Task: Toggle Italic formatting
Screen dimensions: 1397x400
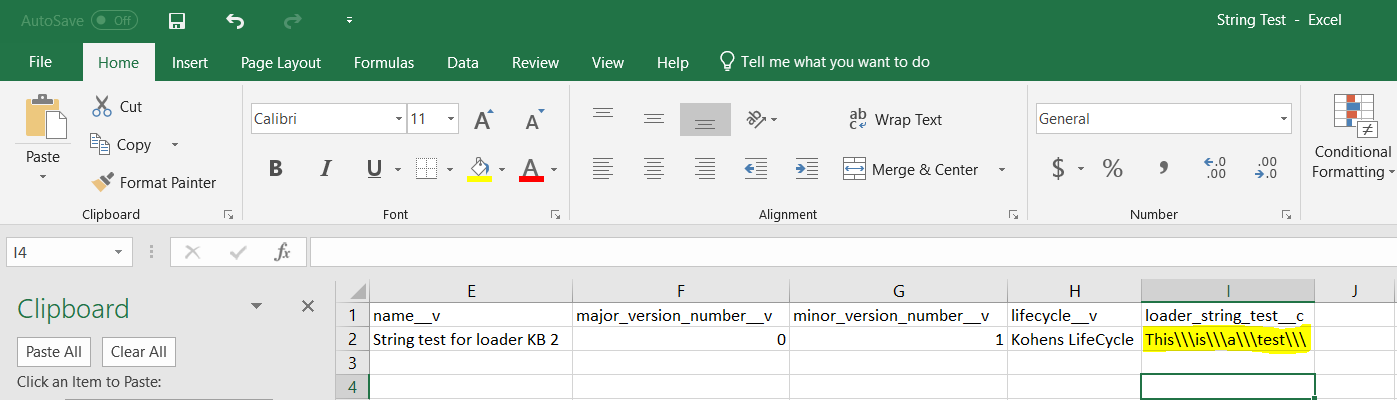Action: 324,169
